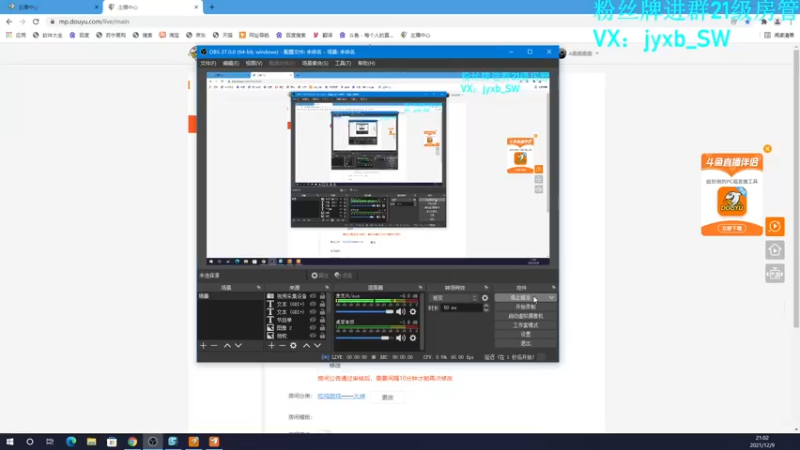Open the arrow dropdown beside 停止推流 button

click(552, 297)
